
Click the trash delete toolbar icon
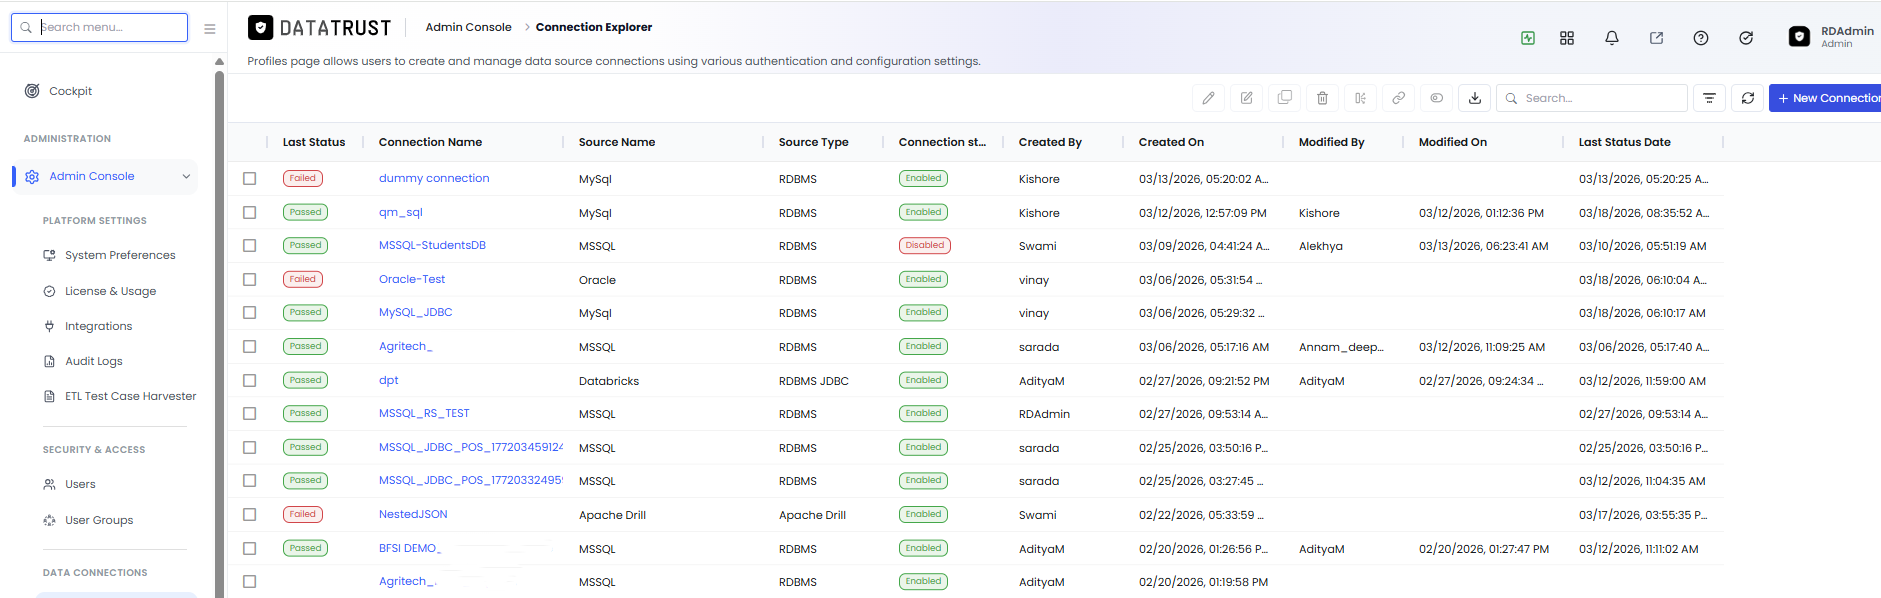click(1322, 98)
